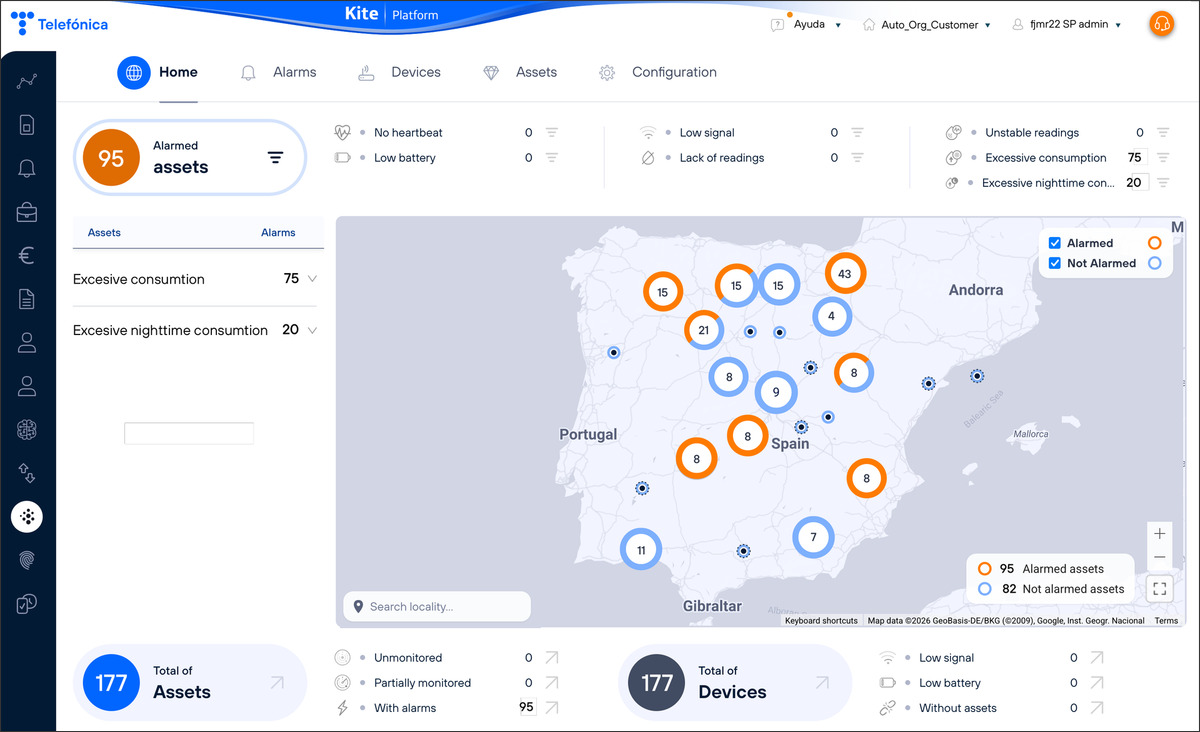Click the map cluster labeled 9
The image size is (1200, 732).
[776, 393]
